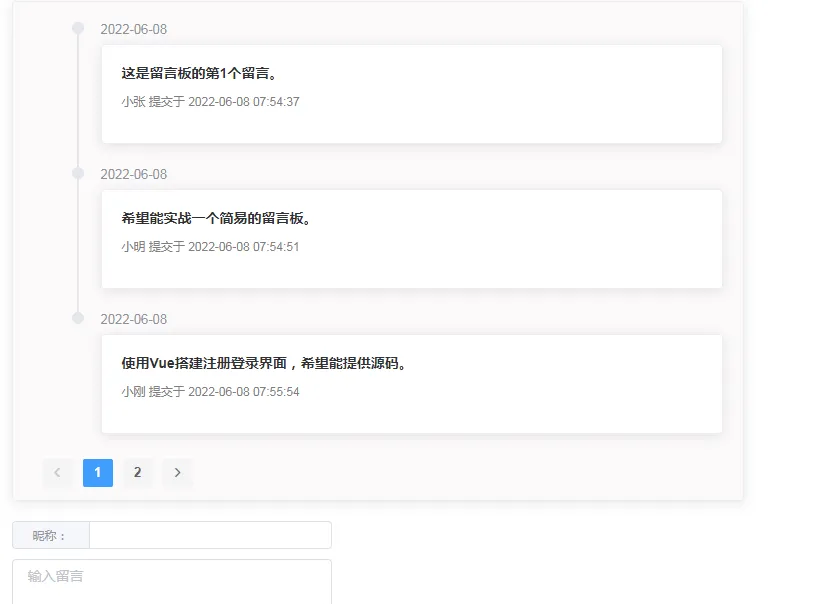The image size is (820, 604).
Task: Click the 昵称： label
Action: (x=49, y=535)
